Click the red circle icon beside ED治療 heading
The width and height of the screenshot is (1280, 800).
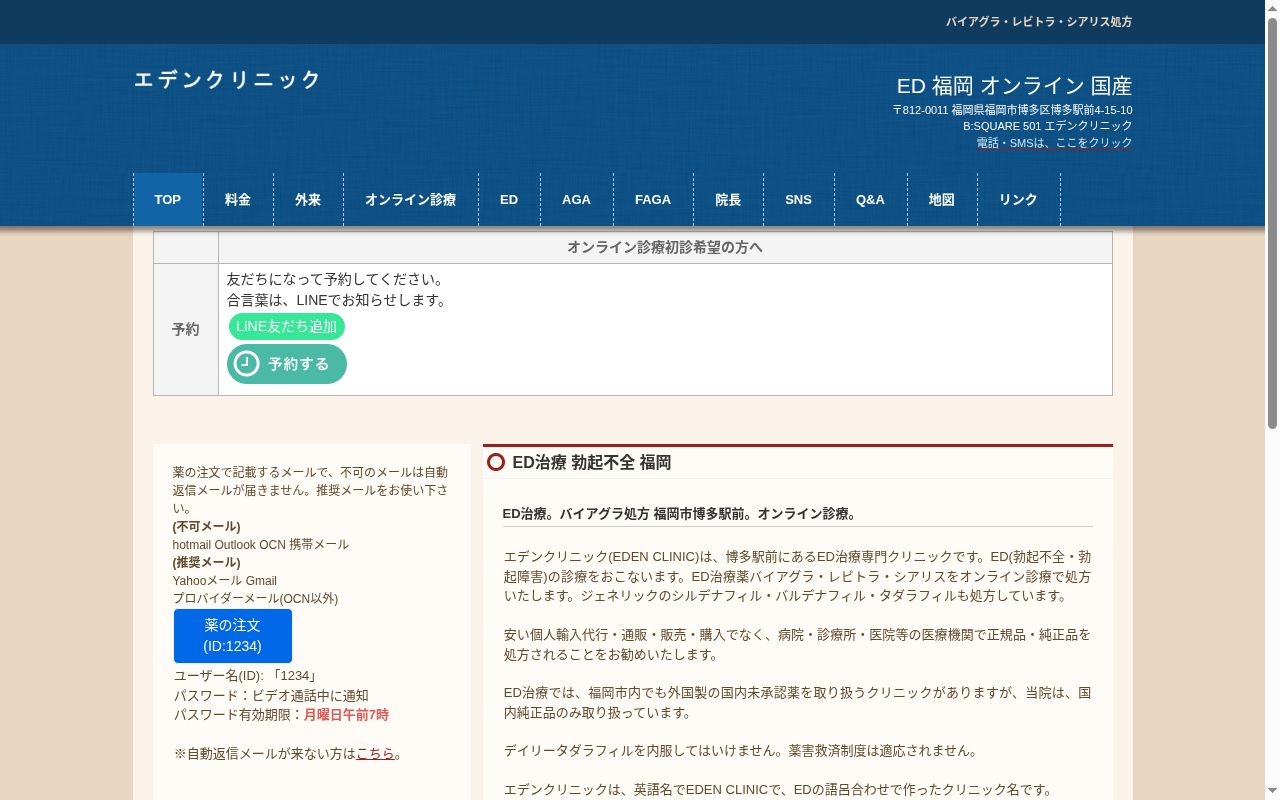tap(496, 462)
